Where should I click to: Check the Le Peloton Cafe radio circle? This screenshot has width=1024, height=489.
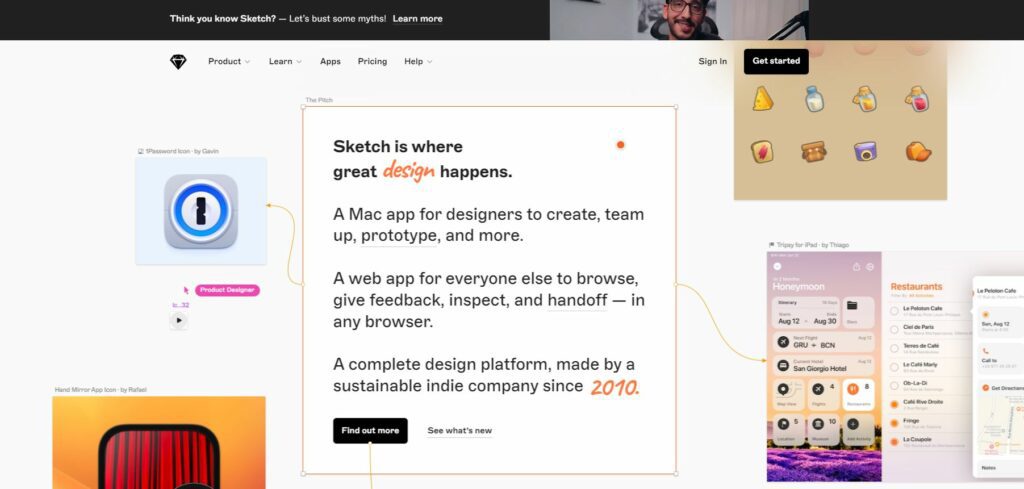click(895, 311)
